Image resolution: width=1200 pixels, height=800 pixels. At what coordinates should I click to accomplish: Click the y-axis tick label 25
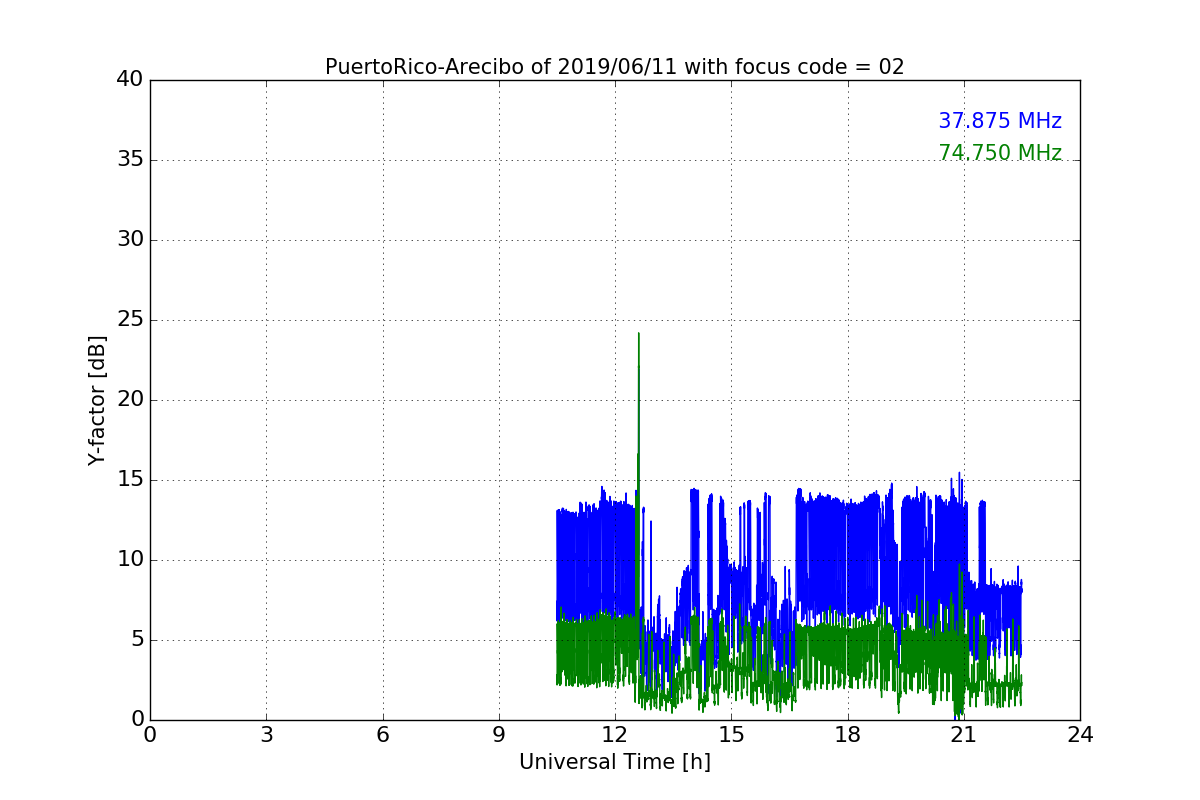pyautogui.click(x=130, y=320)
